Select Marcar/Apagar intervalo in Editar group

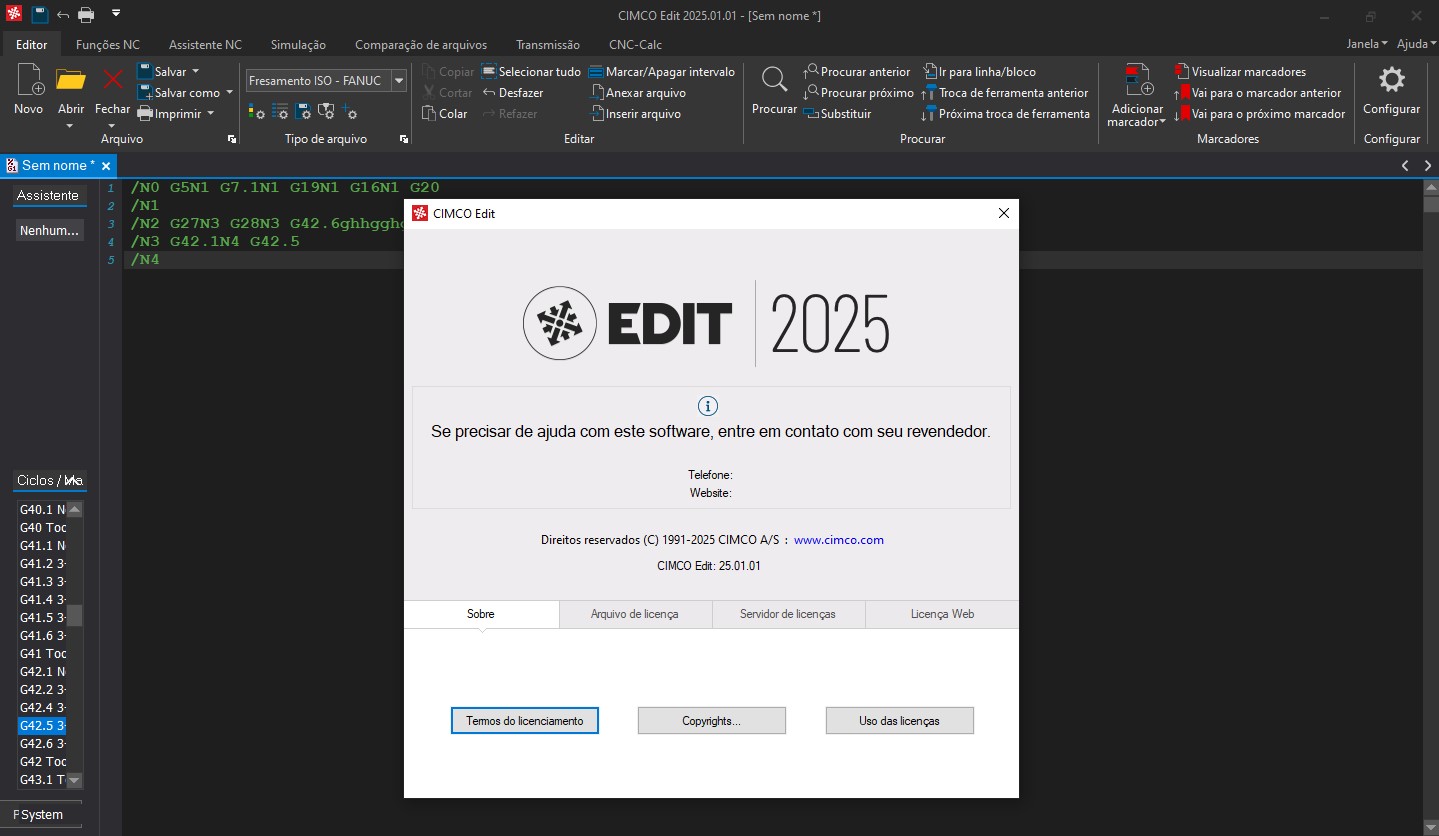[596, 71]
